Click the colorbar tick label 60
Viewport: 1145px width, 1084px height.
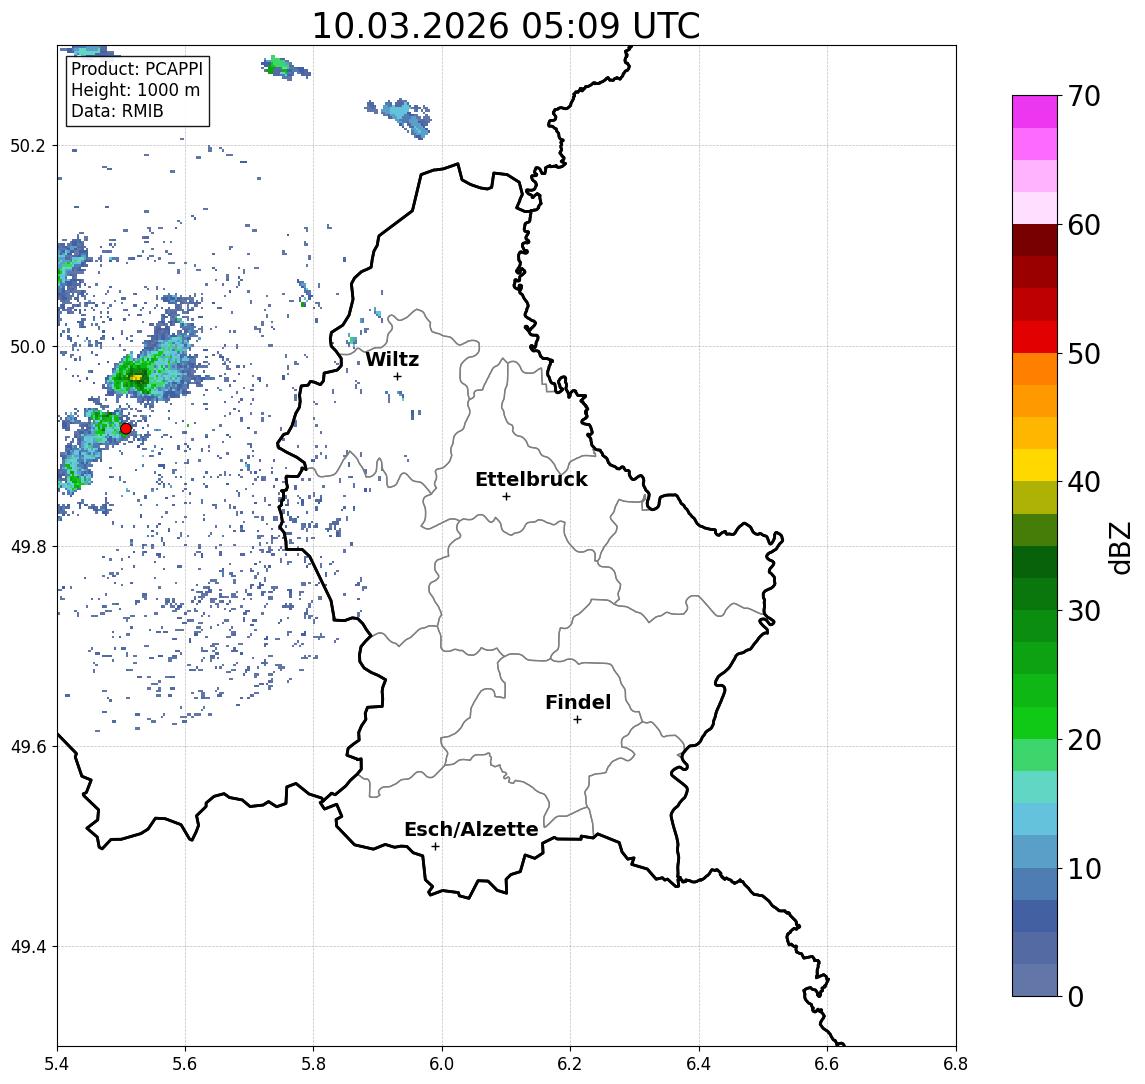1084,225
